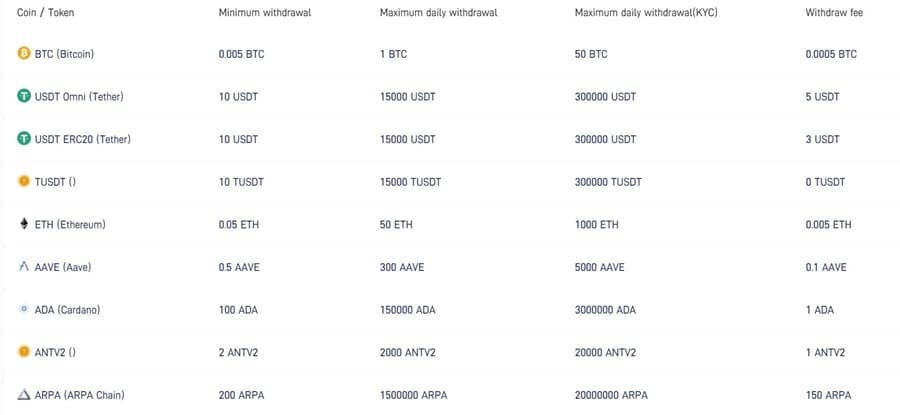Click the Maximum daily withdrawal header
The width and height of the screenshot is (900, 415).
438,13
